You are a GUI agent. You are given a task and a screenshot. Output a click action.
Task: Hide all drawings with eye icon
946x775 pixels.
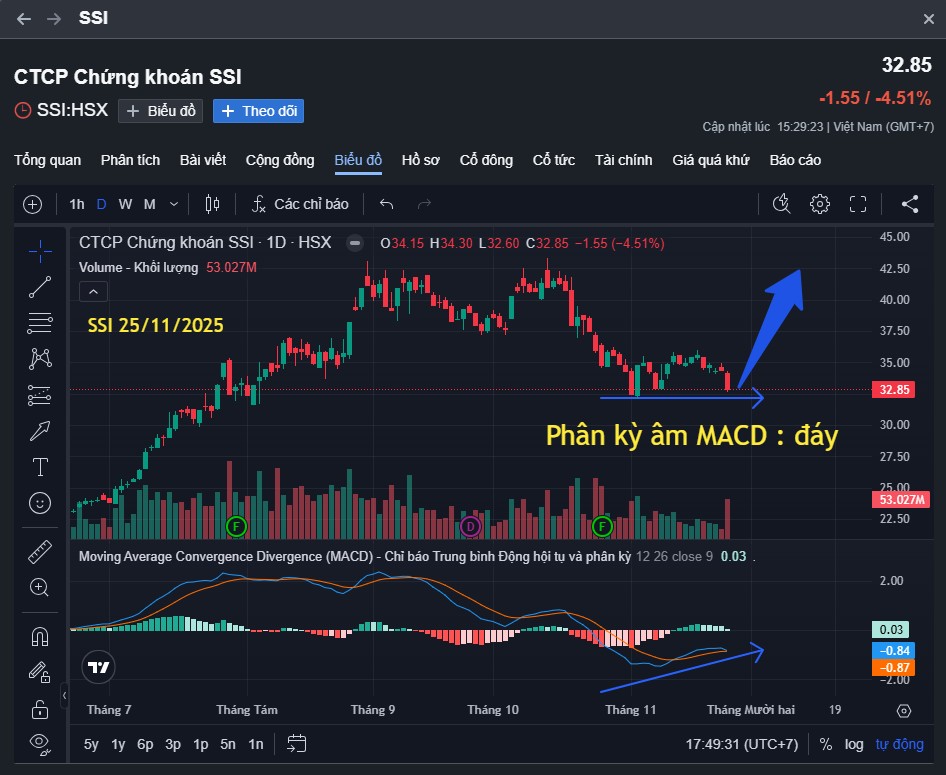(x=40, y=744)
